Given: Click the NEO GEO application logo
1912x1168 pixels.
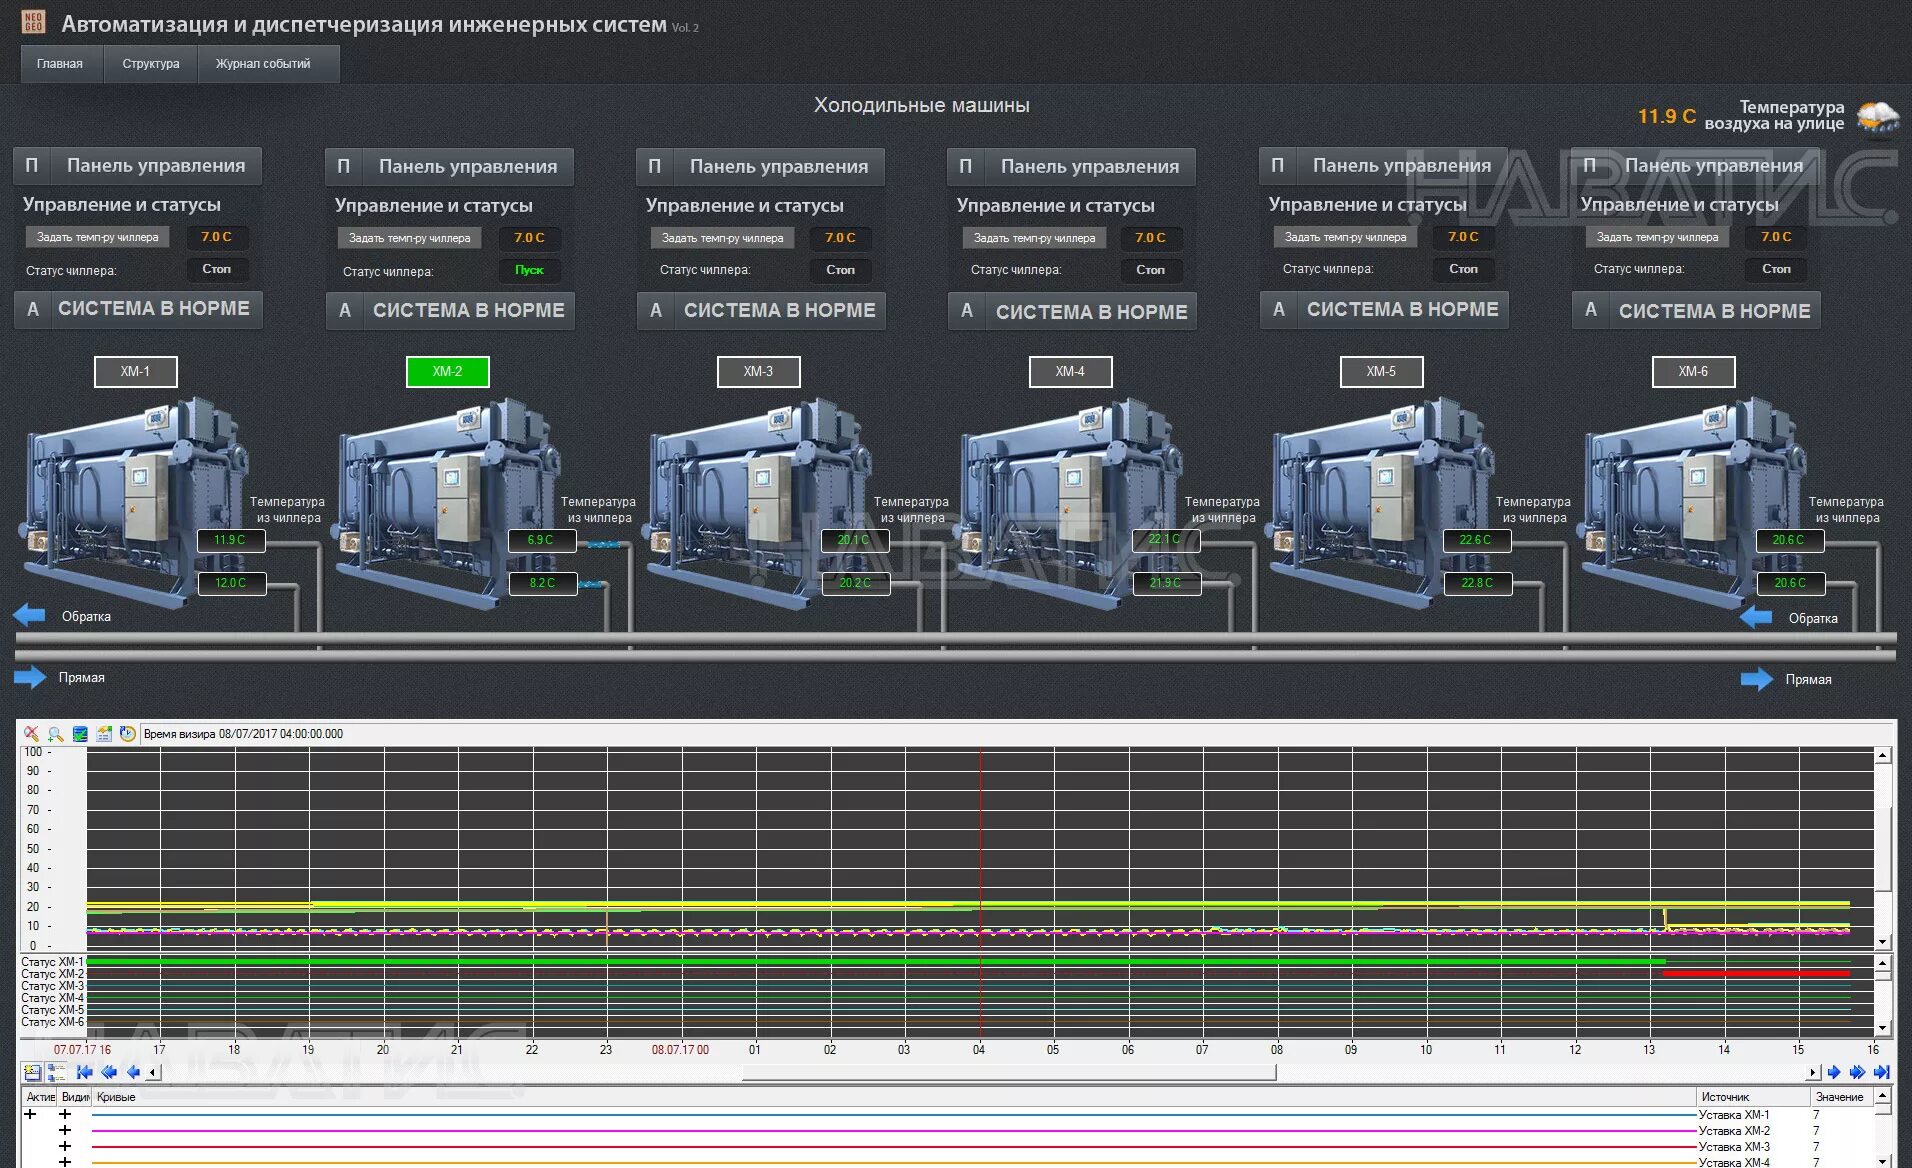Looking at the screenshot, I should coord(33,22).
